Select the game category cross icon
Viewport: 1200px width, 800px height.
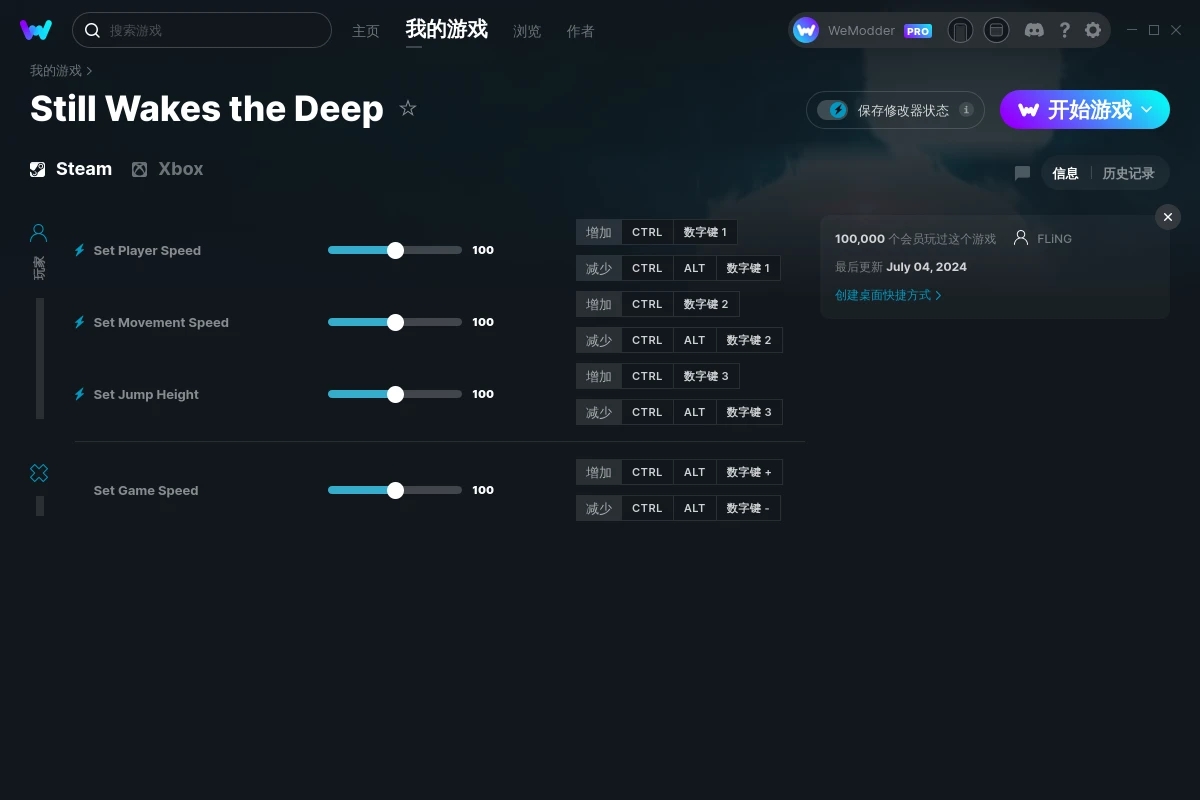pos(39,473)
